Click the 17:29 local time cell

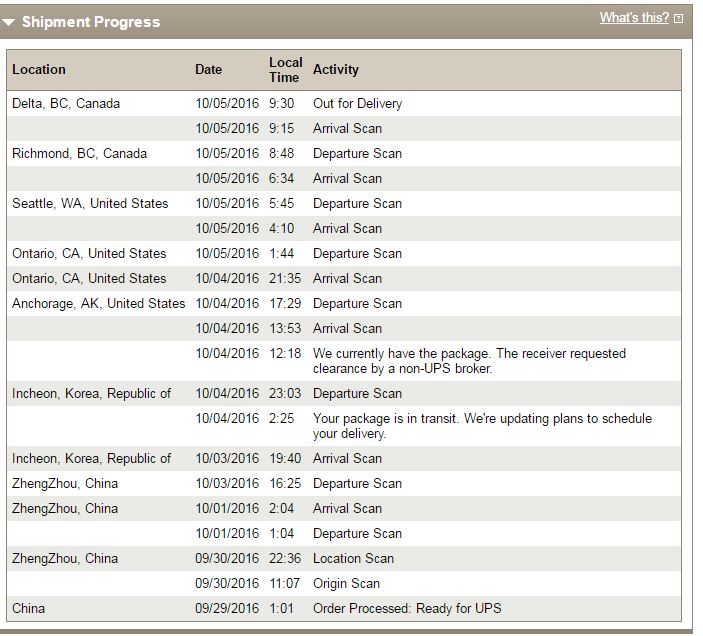pyautogui.click(x=285, y=304)
